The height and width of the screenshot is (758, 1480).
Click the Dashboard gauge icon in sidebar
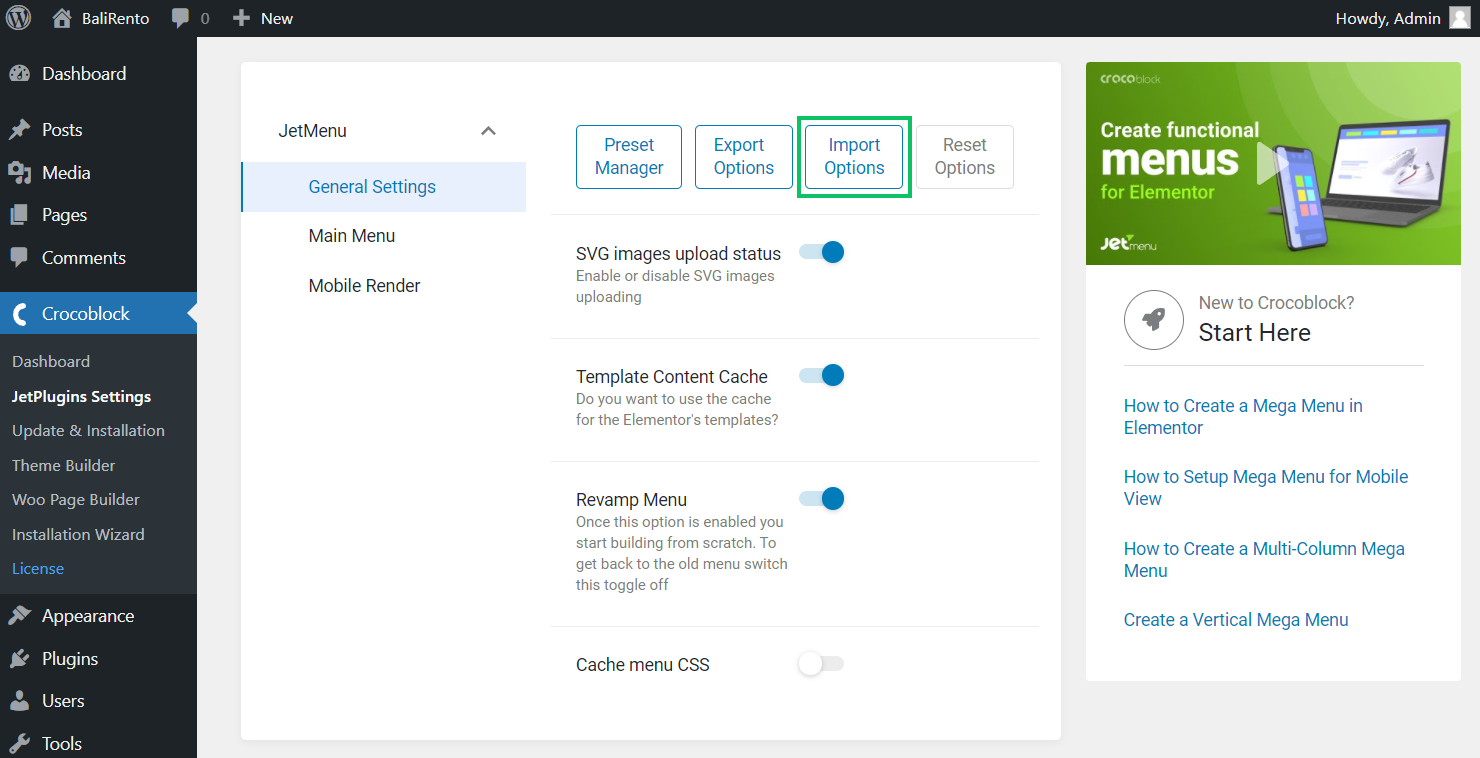click(x=19, y=74)
